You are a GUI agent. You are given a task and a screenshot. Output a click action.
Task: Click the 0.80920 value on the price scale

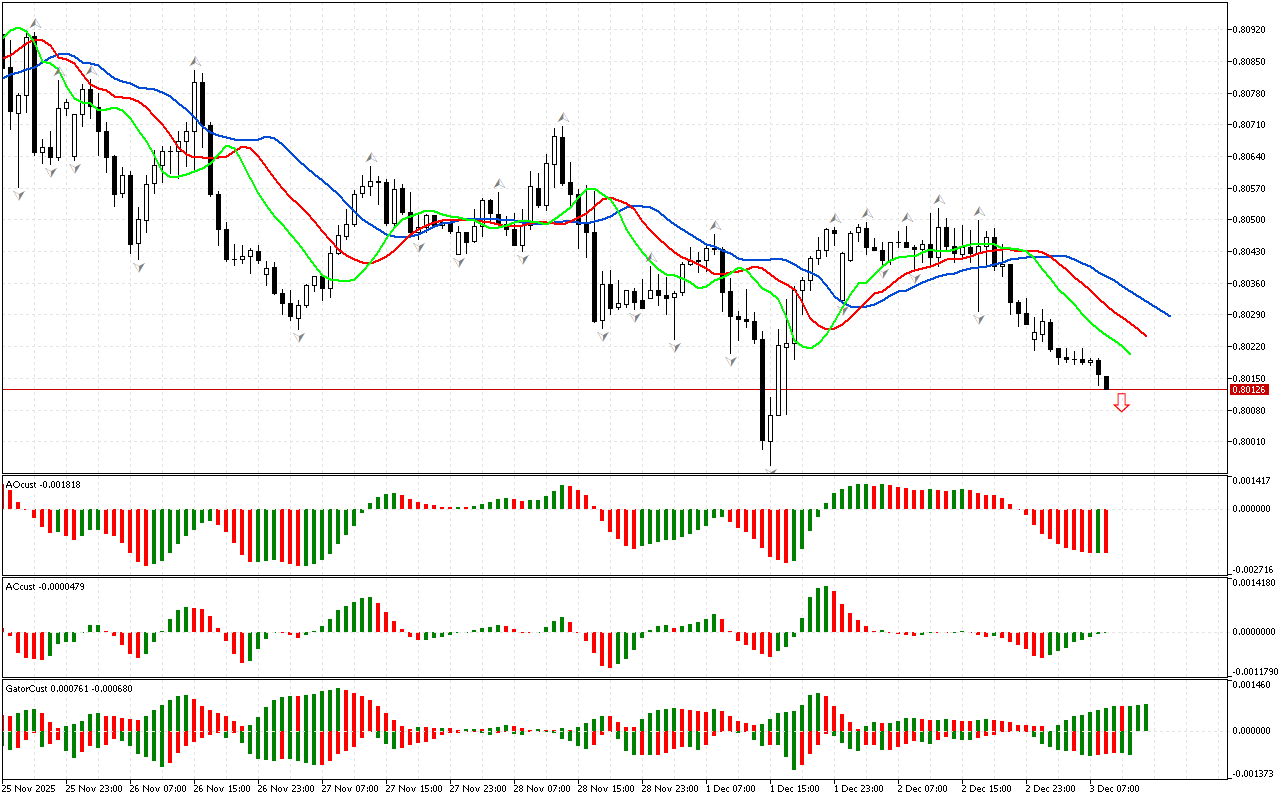pyautogui.click(x=1250, y=30)
